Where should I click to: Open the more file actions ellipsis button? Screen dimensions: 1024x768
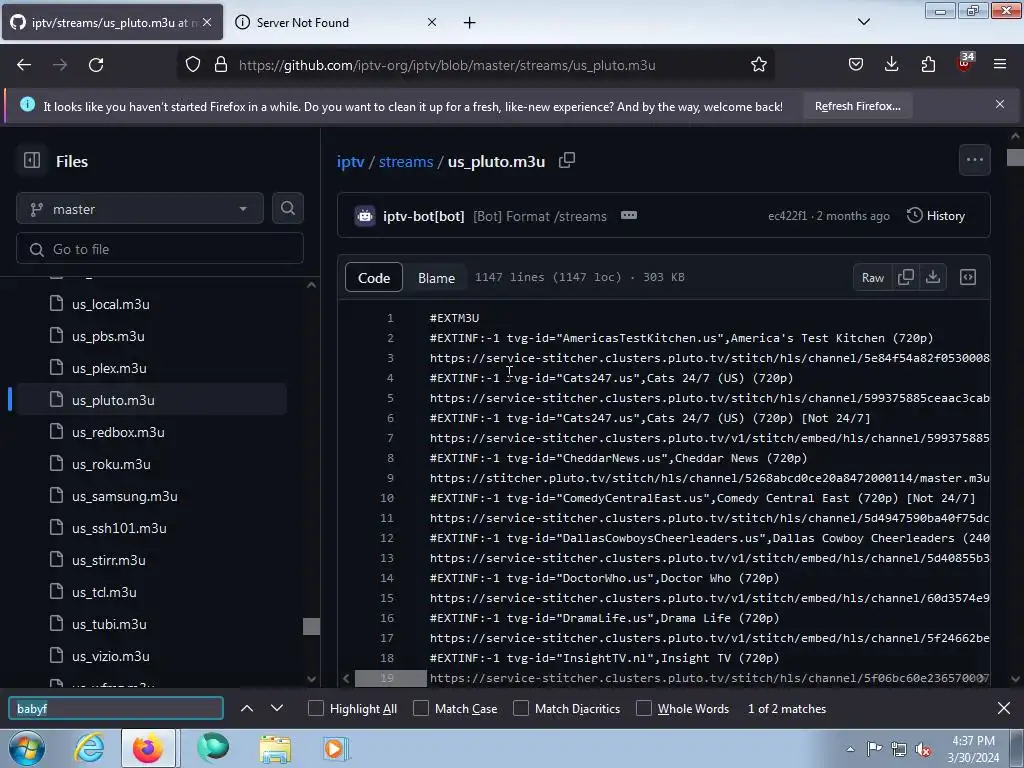pyautogui.click(x=974, y=160)
